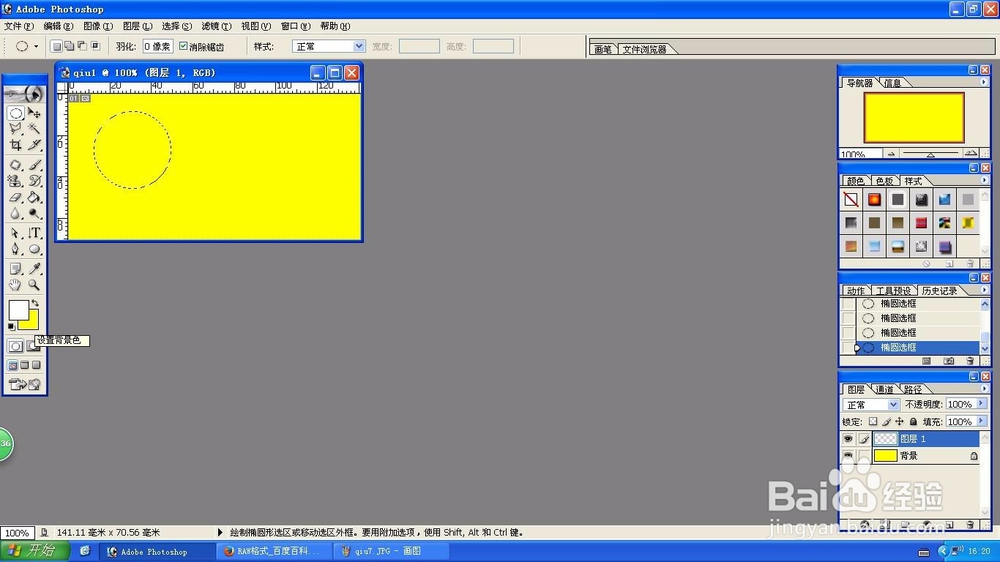Swap foreground and background colors

point(35,304)
